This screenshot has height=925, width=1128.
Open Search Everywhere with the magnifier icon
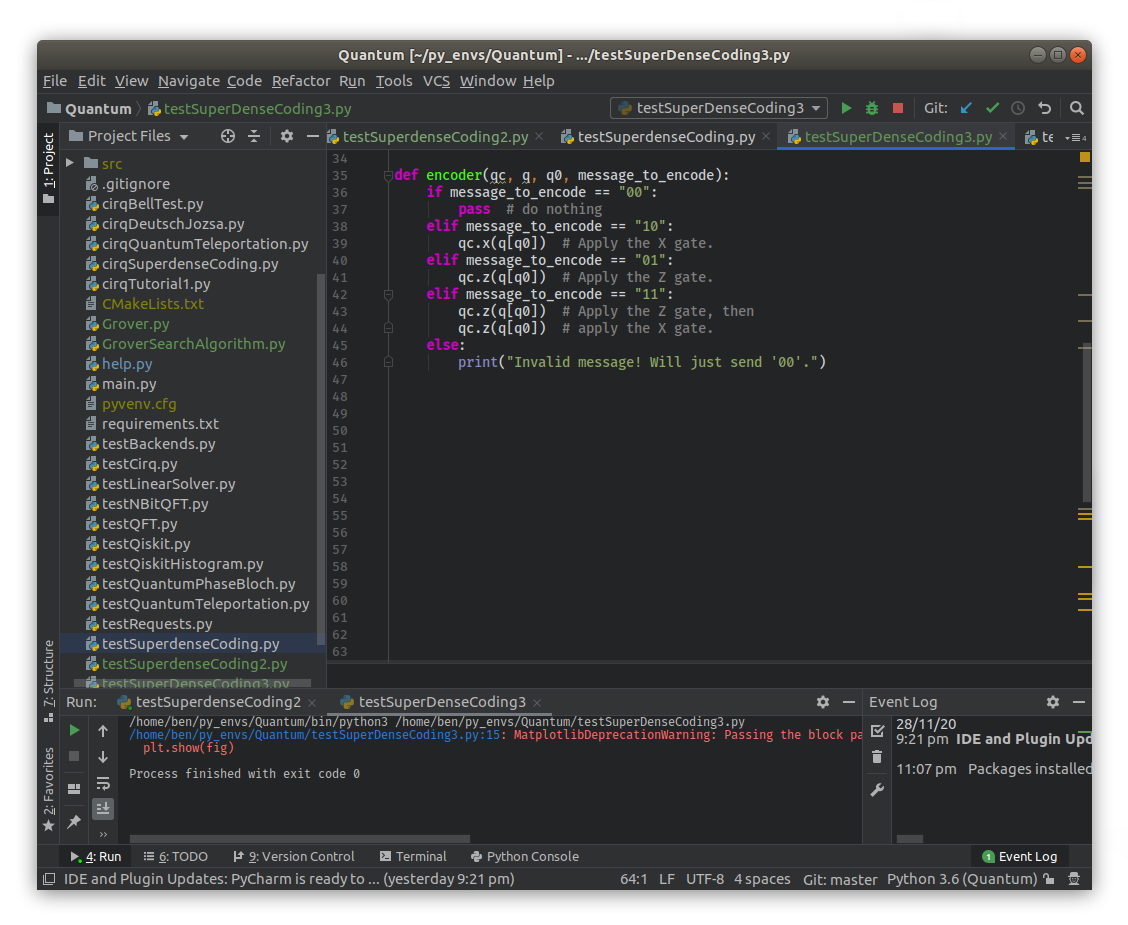coord(1076,107)
